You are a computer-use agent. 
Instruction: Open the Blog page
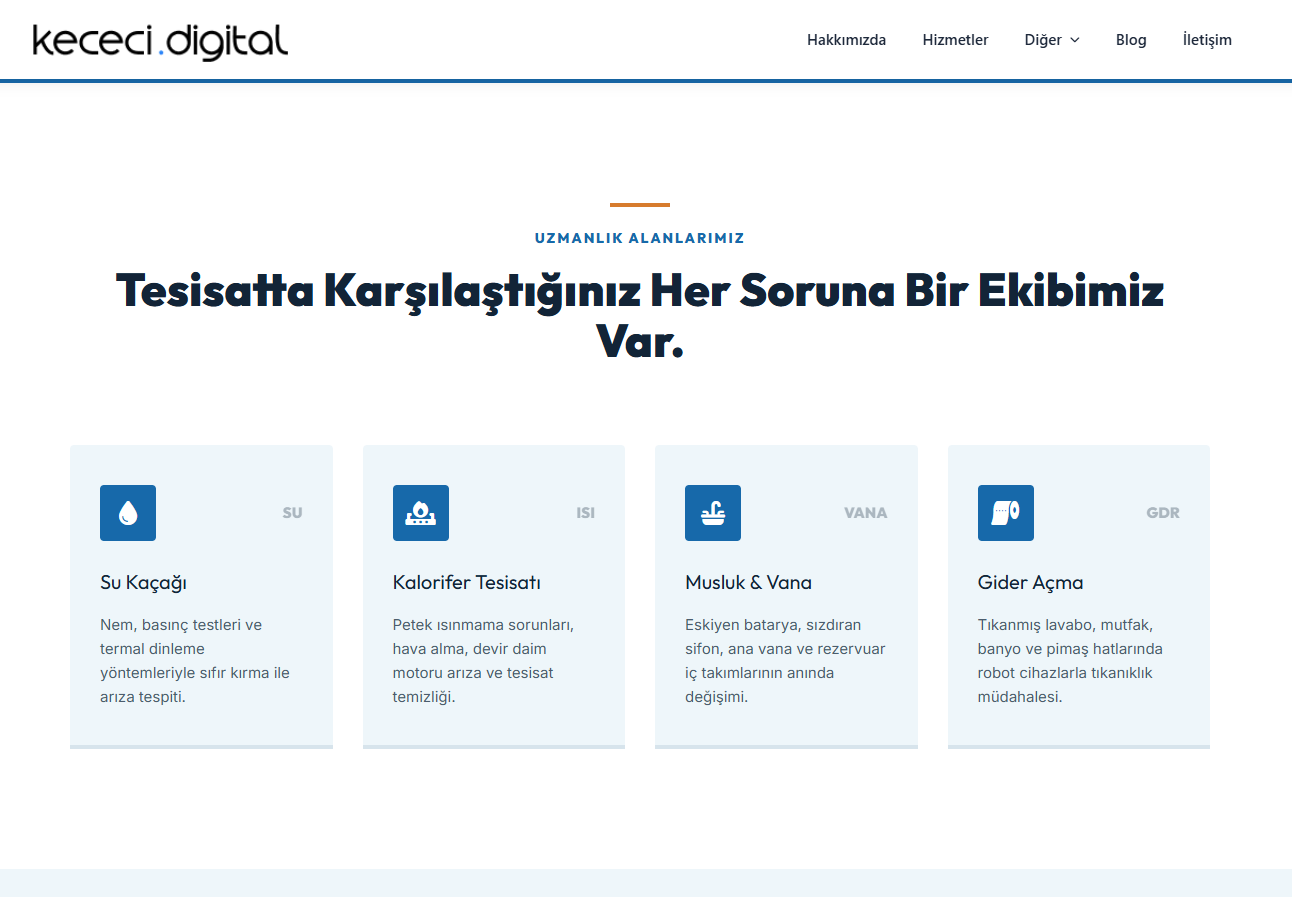click(1131, 40)
